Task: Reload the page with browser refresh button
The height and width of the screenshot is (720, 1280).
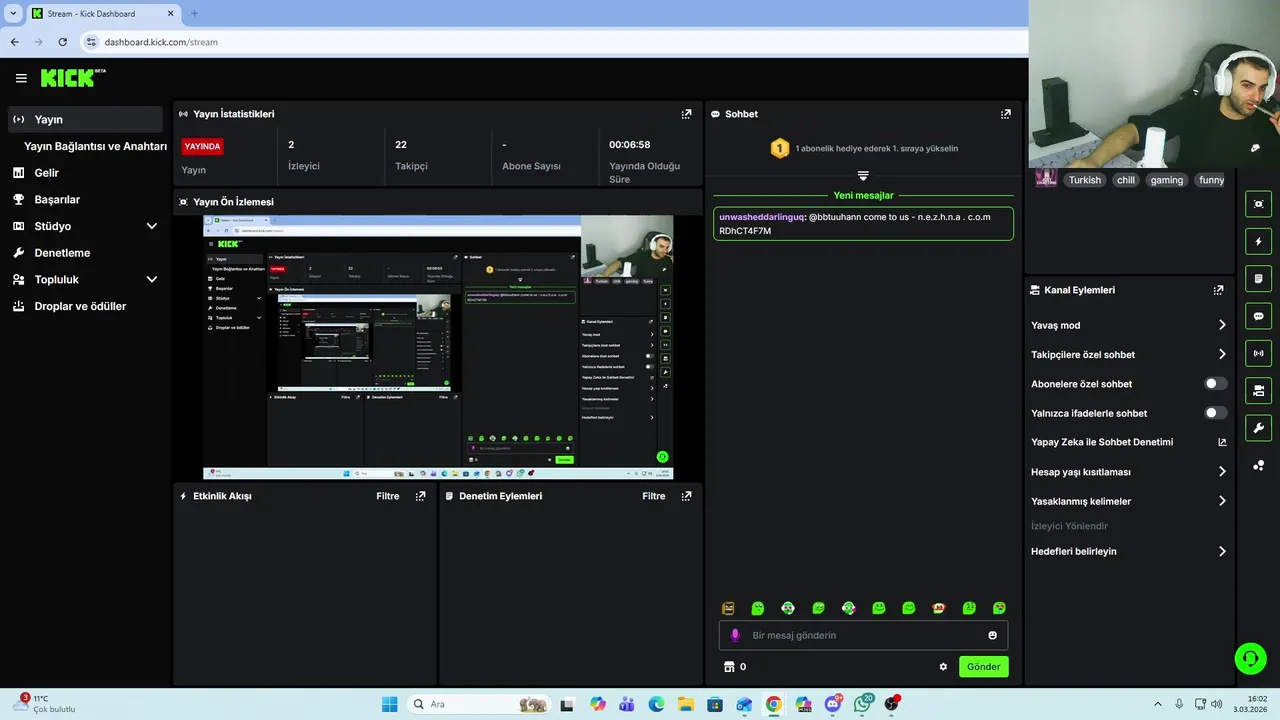Action: tap(62, 42)
